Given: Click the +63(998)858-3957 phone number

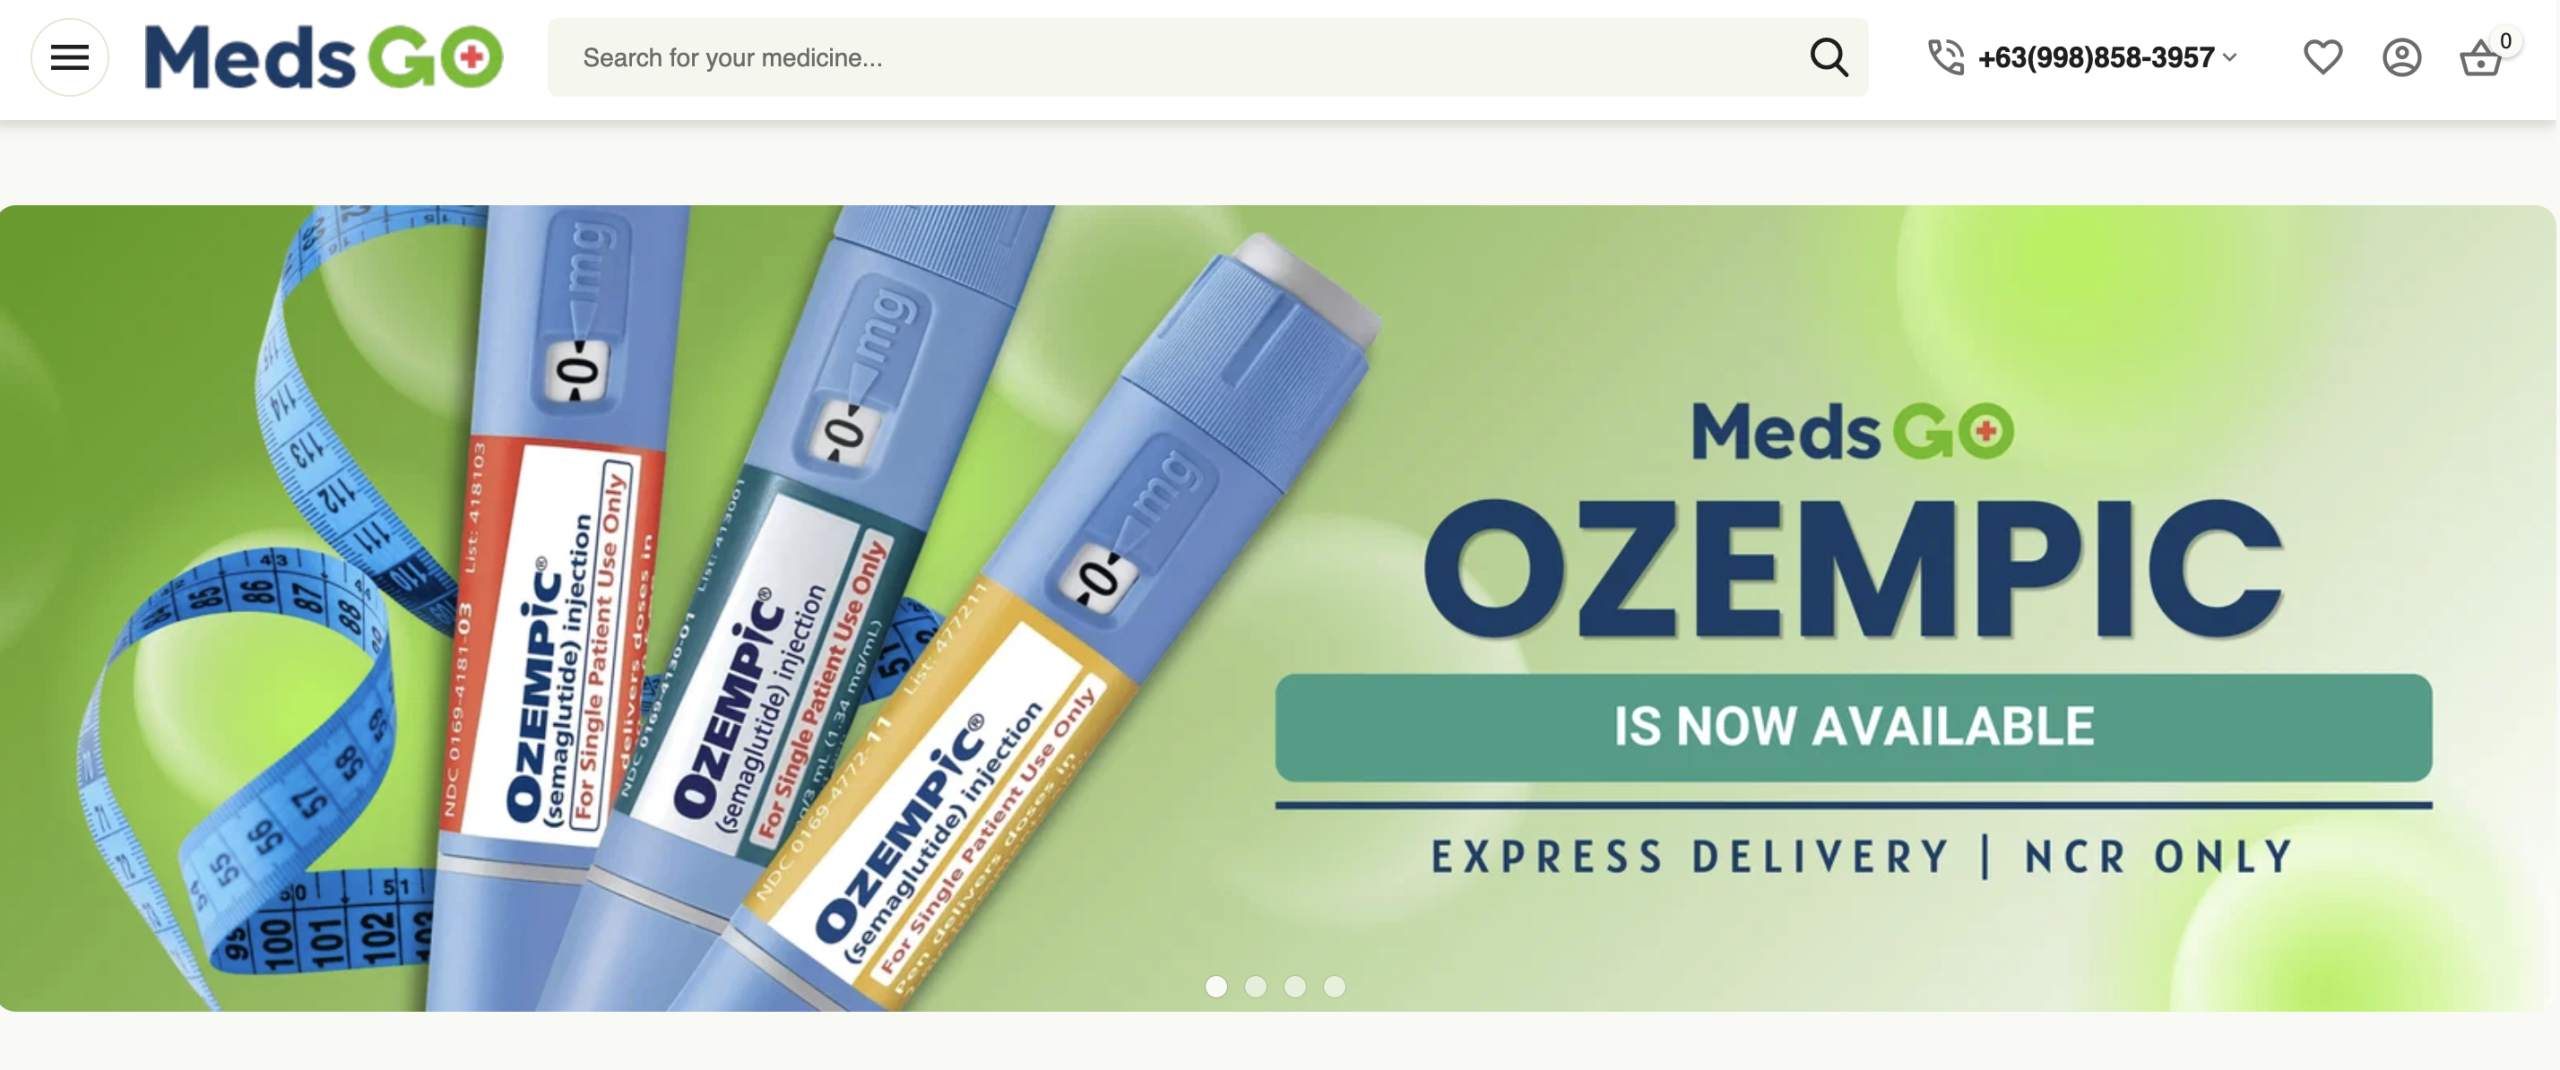Looking at the screenshot, I should click(x=2096, y=58).
